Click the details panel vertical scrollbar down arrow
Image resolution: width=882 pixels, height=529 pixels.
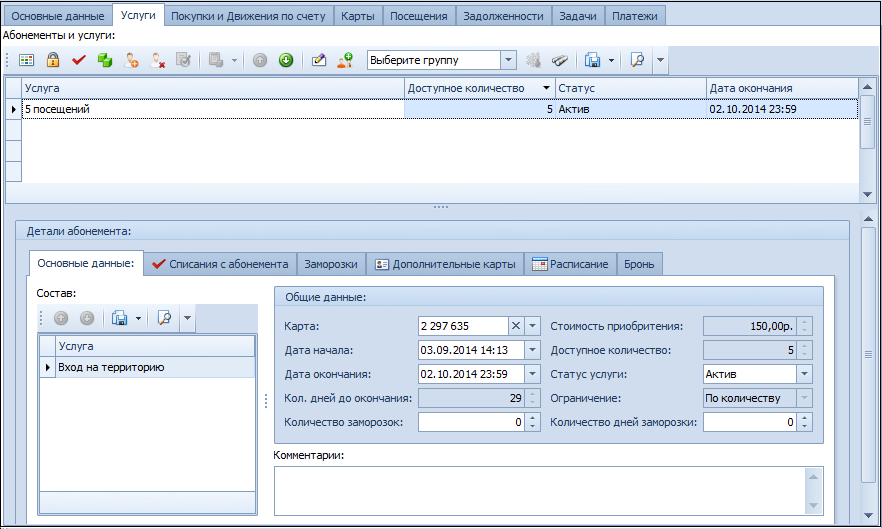click(868, 515)
